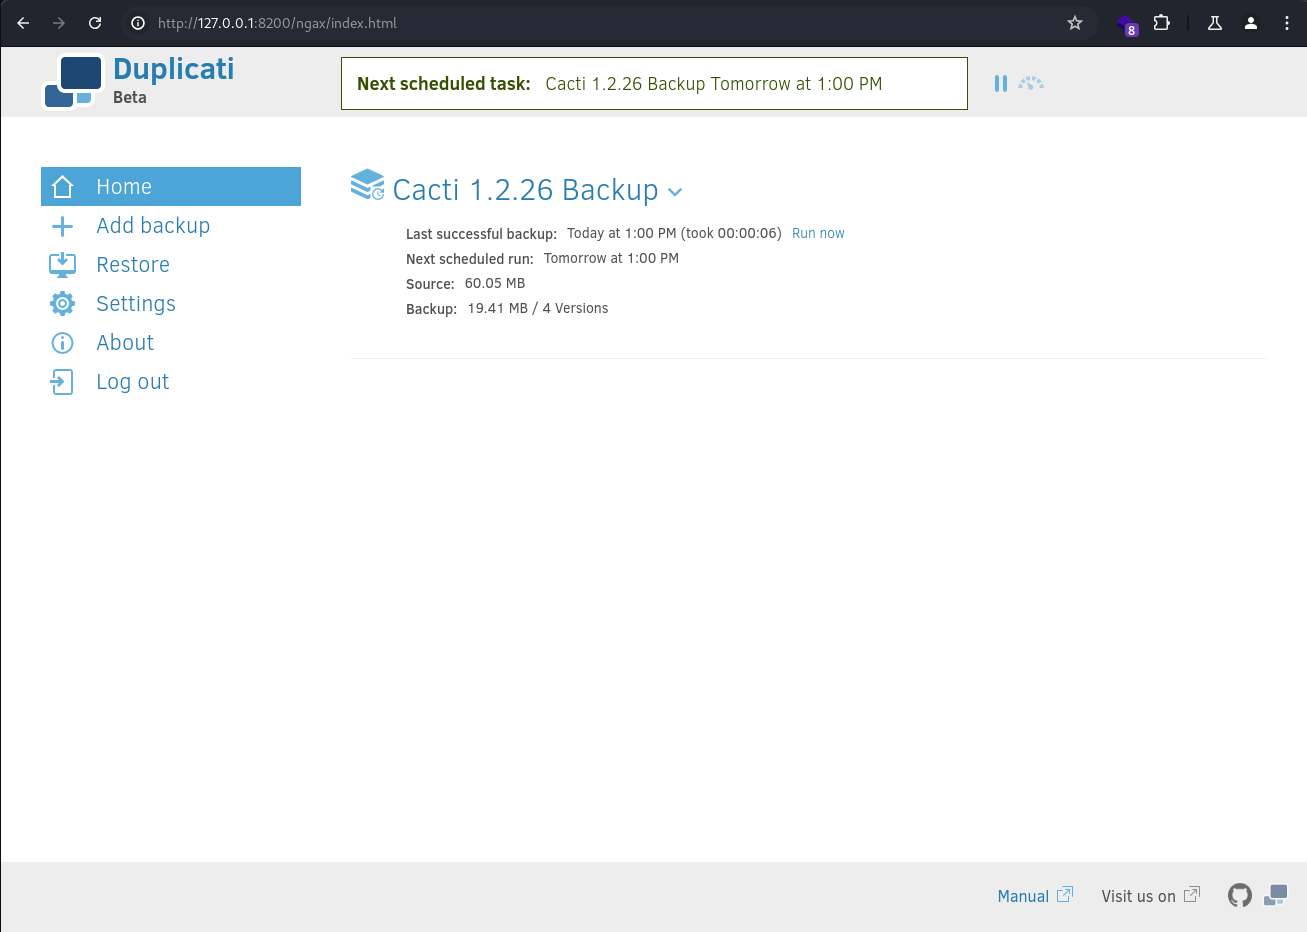Open the Chrome labs flask icon

click(1215, 23)
